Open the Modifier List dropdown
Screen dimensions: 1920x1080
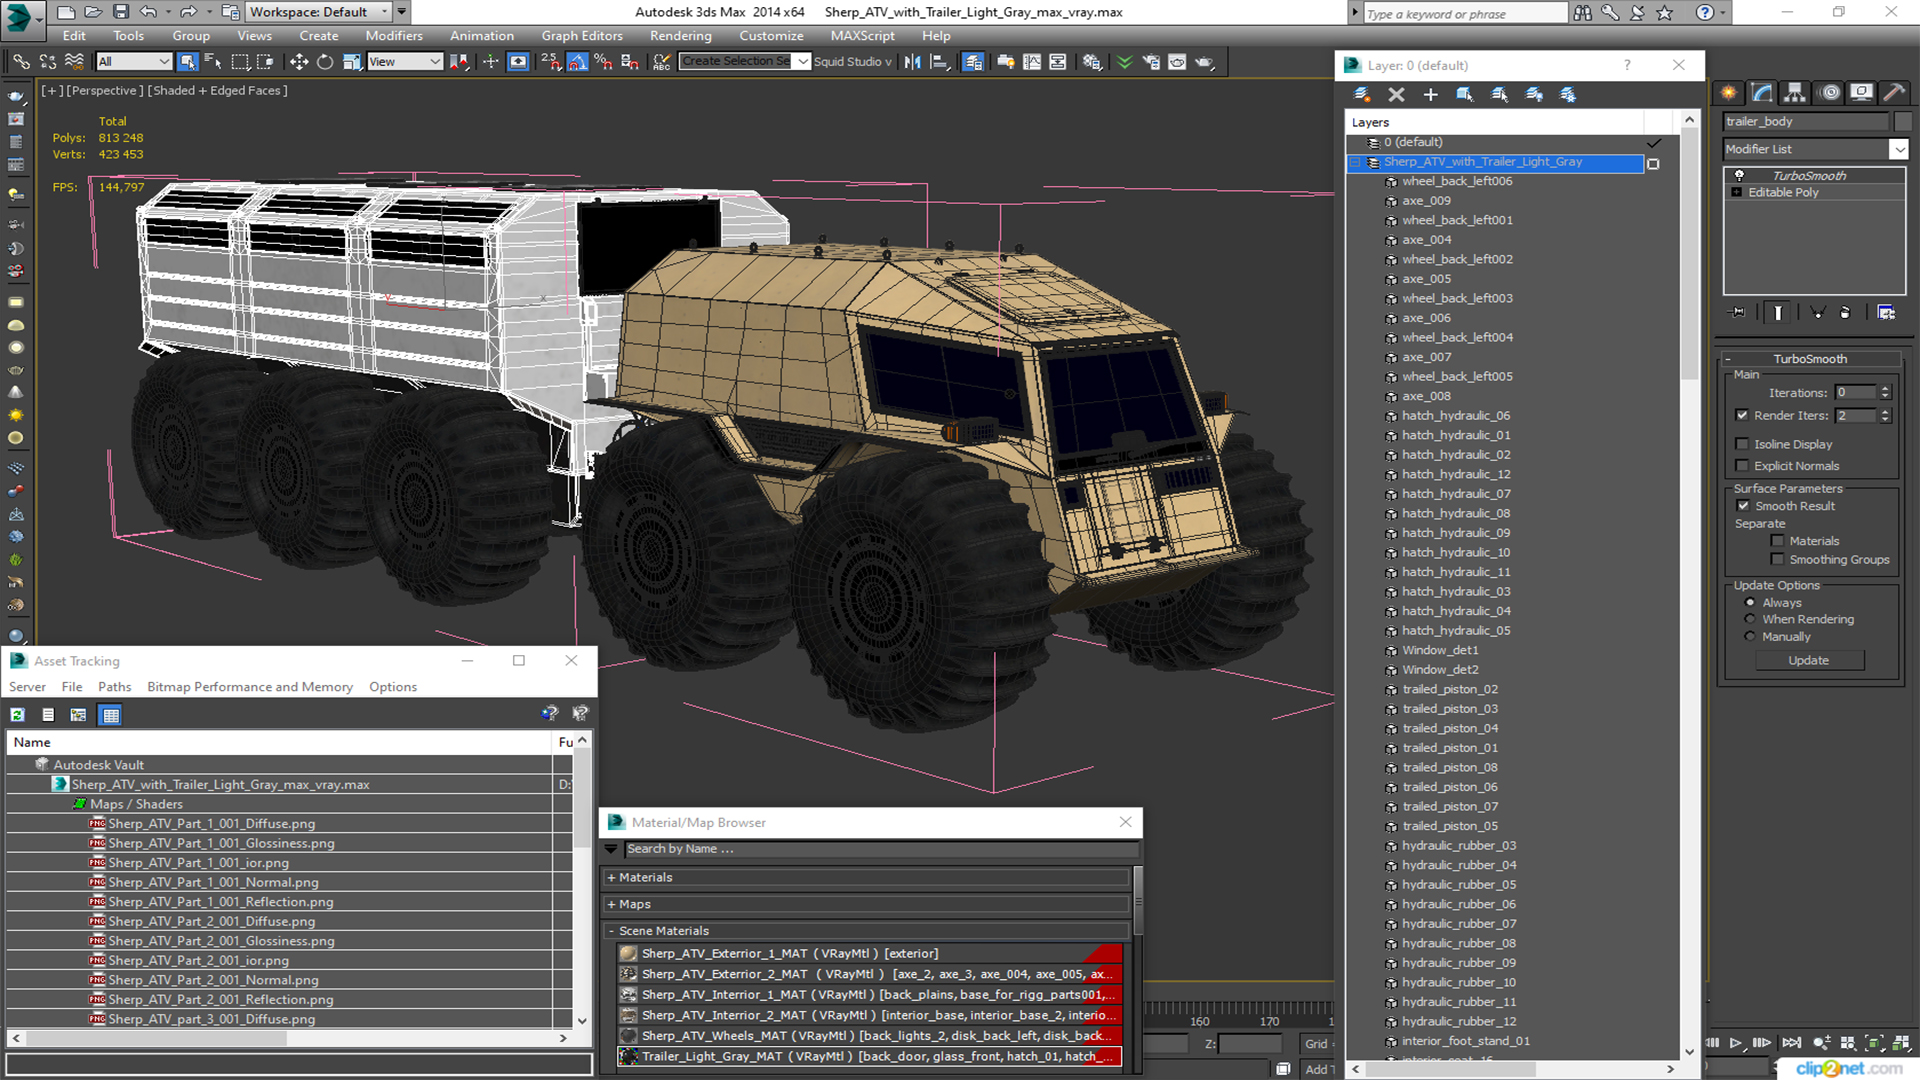tap(1898, 149)
